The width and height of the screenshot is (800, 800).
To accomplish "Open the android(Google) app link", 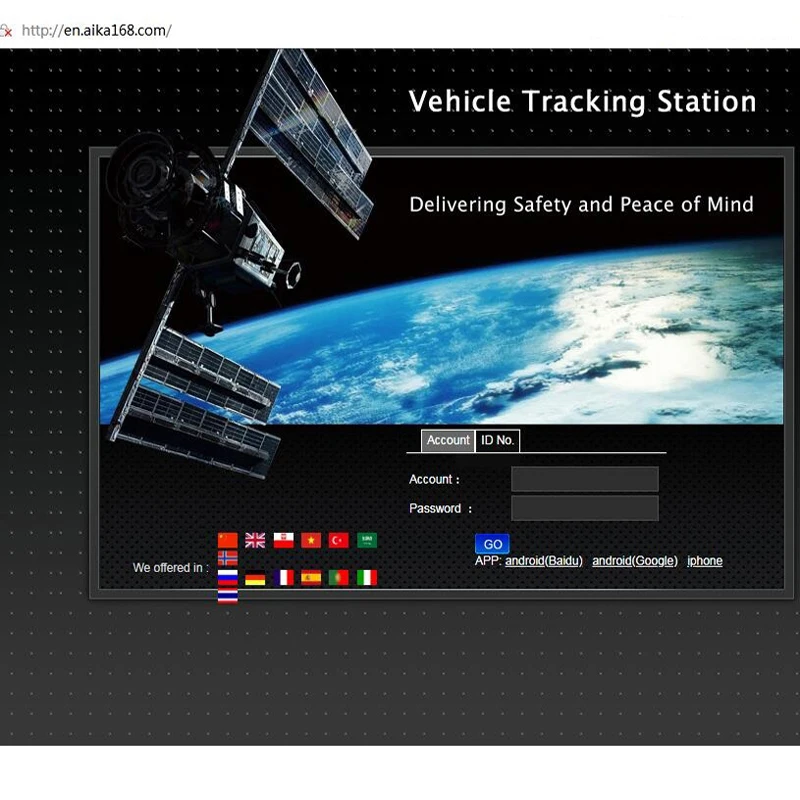I will point(635,561).
